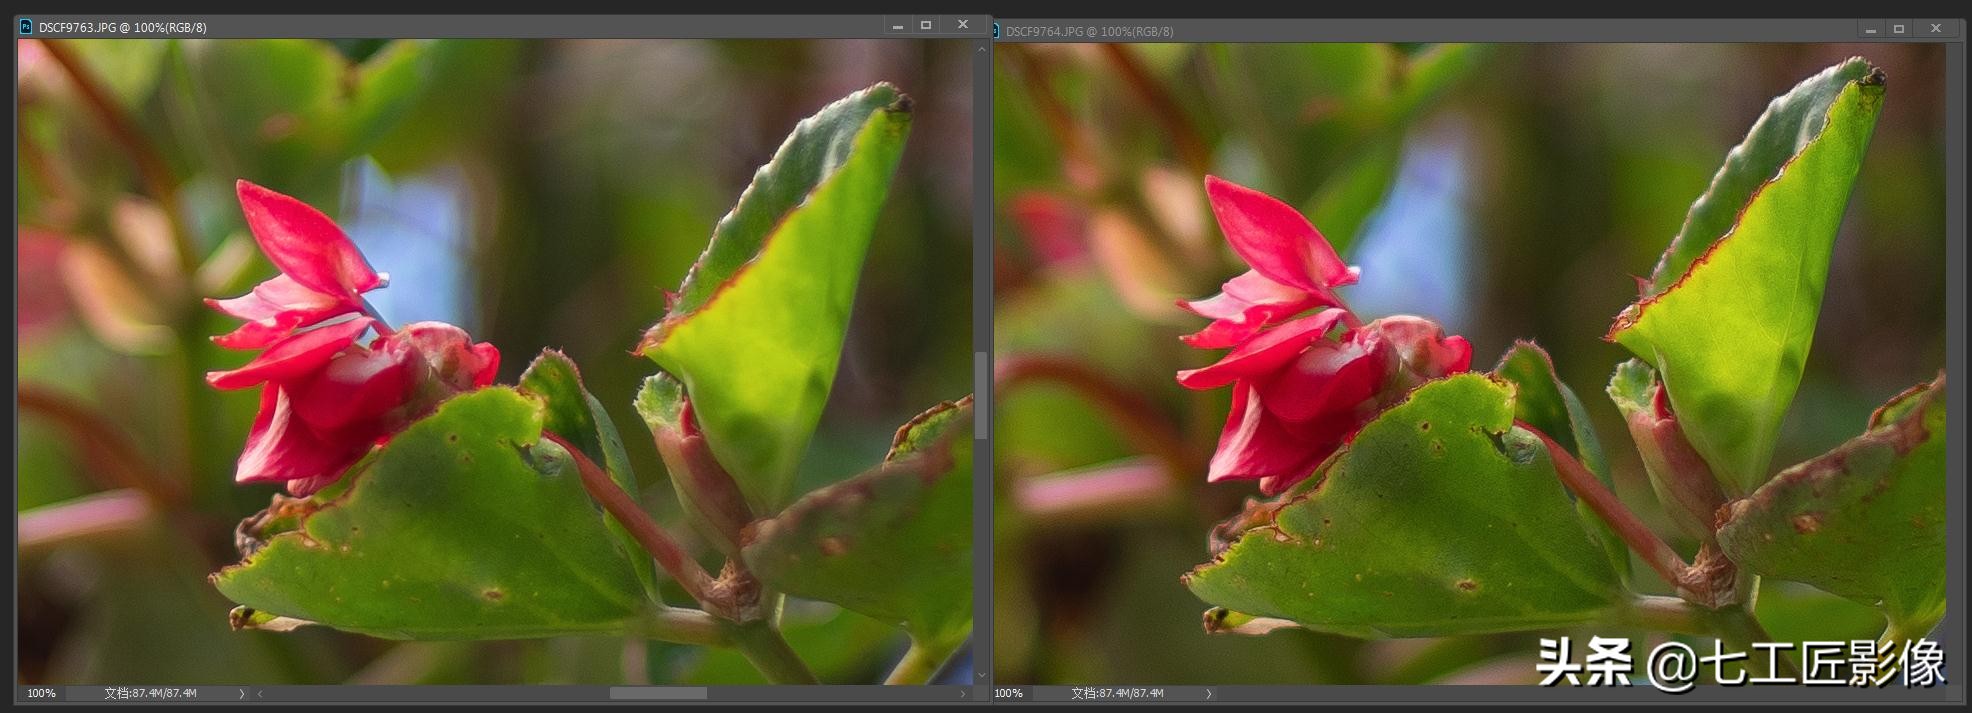The height and width of the screenshot is (713, 1972).
Task: Minimize the DSCF9763.JPG document window
Action: pyautogui.click(x=898, y=26)
